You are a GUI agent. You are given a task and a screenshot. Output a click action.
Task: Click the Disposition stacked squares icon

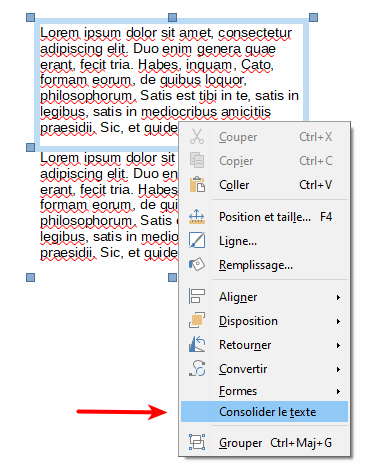click(197, 320)
